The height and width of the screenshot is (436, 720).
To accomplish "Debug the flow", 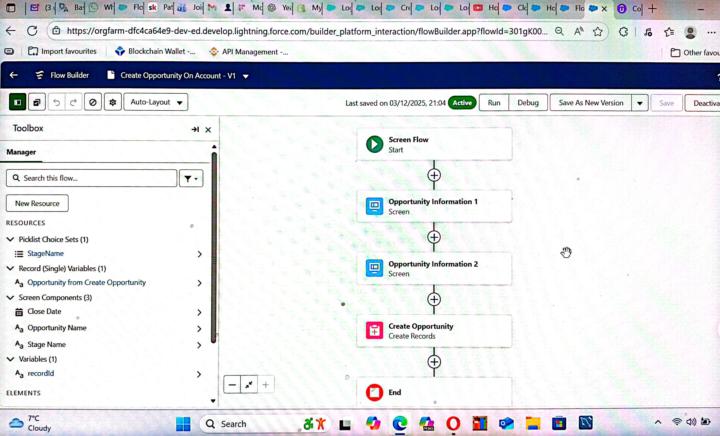I will 528,103.
